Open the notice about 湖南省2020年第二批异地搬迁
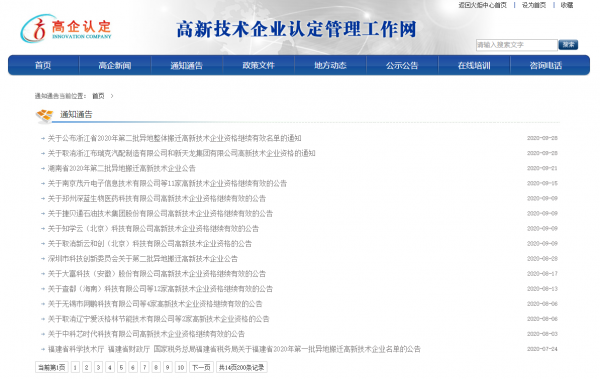This screenshot has width=600, height=379. pos(122,168)
